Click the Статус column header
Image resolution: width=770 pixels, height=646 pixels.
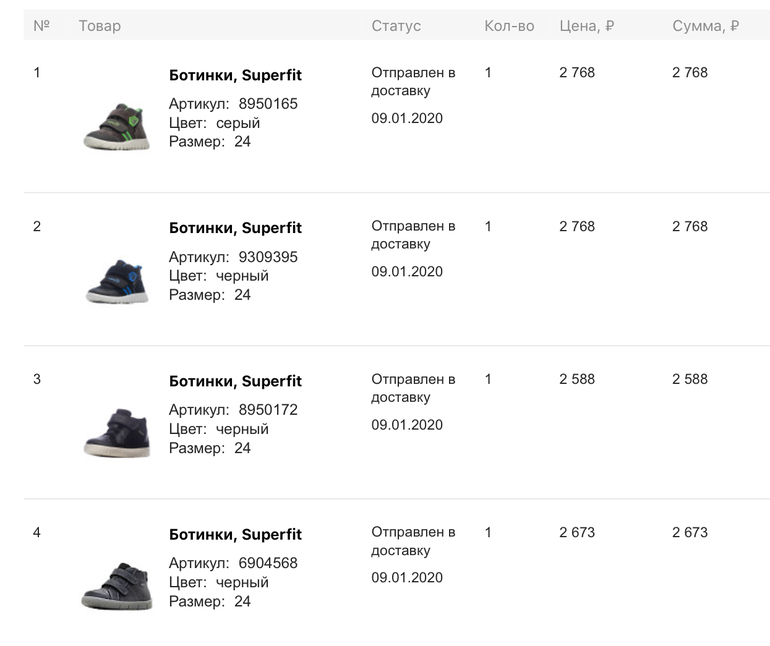[x=396, y=25]
